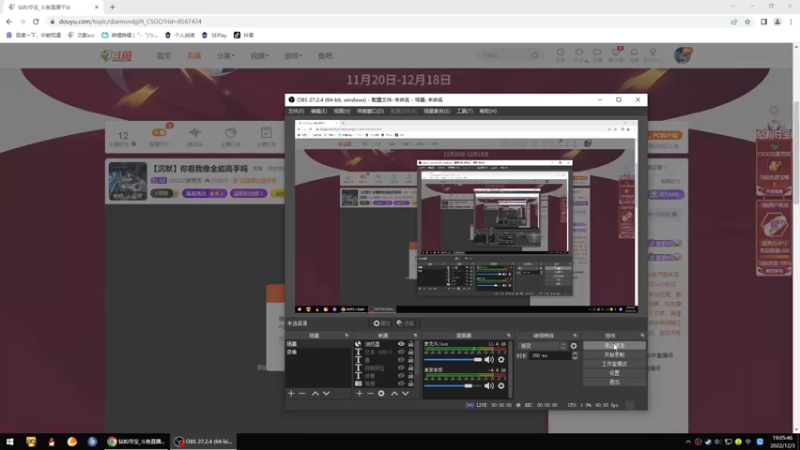Click the Douyu user avatar

tap(683, 55)
